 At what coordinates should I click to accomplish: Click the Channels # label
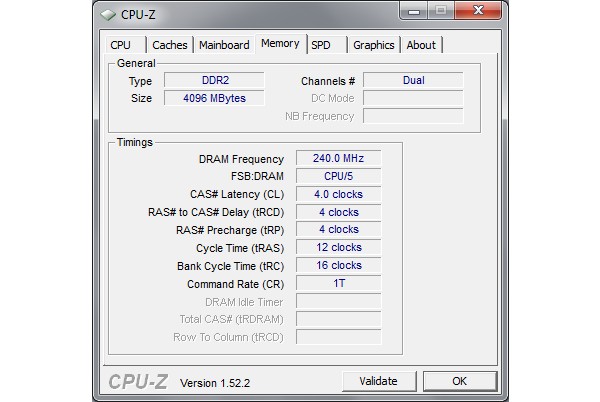point(328,81)
